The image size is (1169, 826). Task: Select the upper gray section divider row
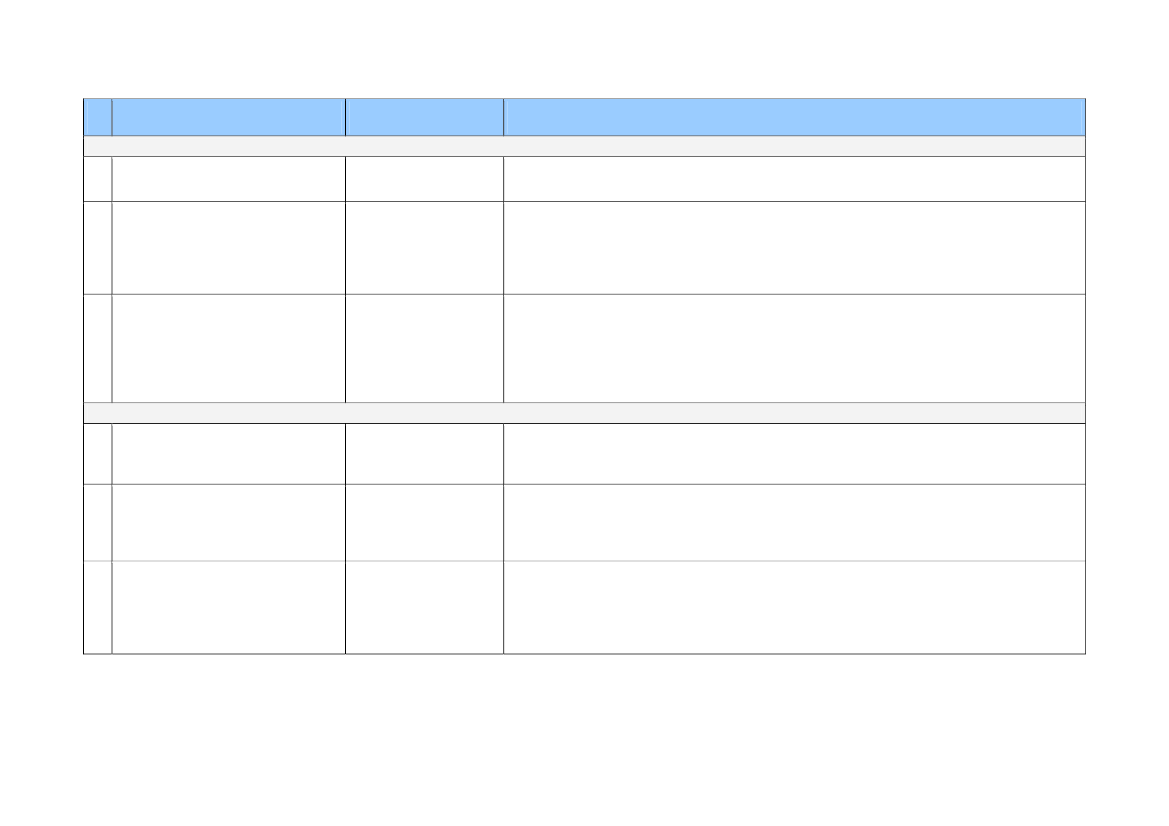coord(584,146)
